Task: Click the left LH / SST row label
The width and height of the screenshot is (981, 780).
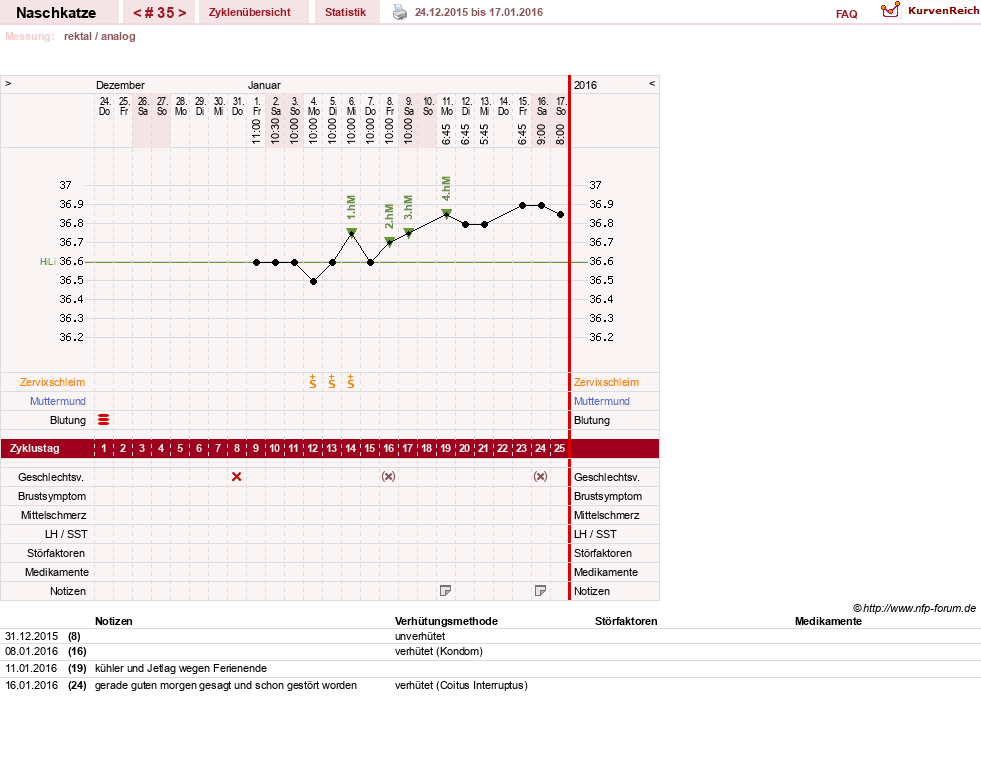Action: point(66,534)
